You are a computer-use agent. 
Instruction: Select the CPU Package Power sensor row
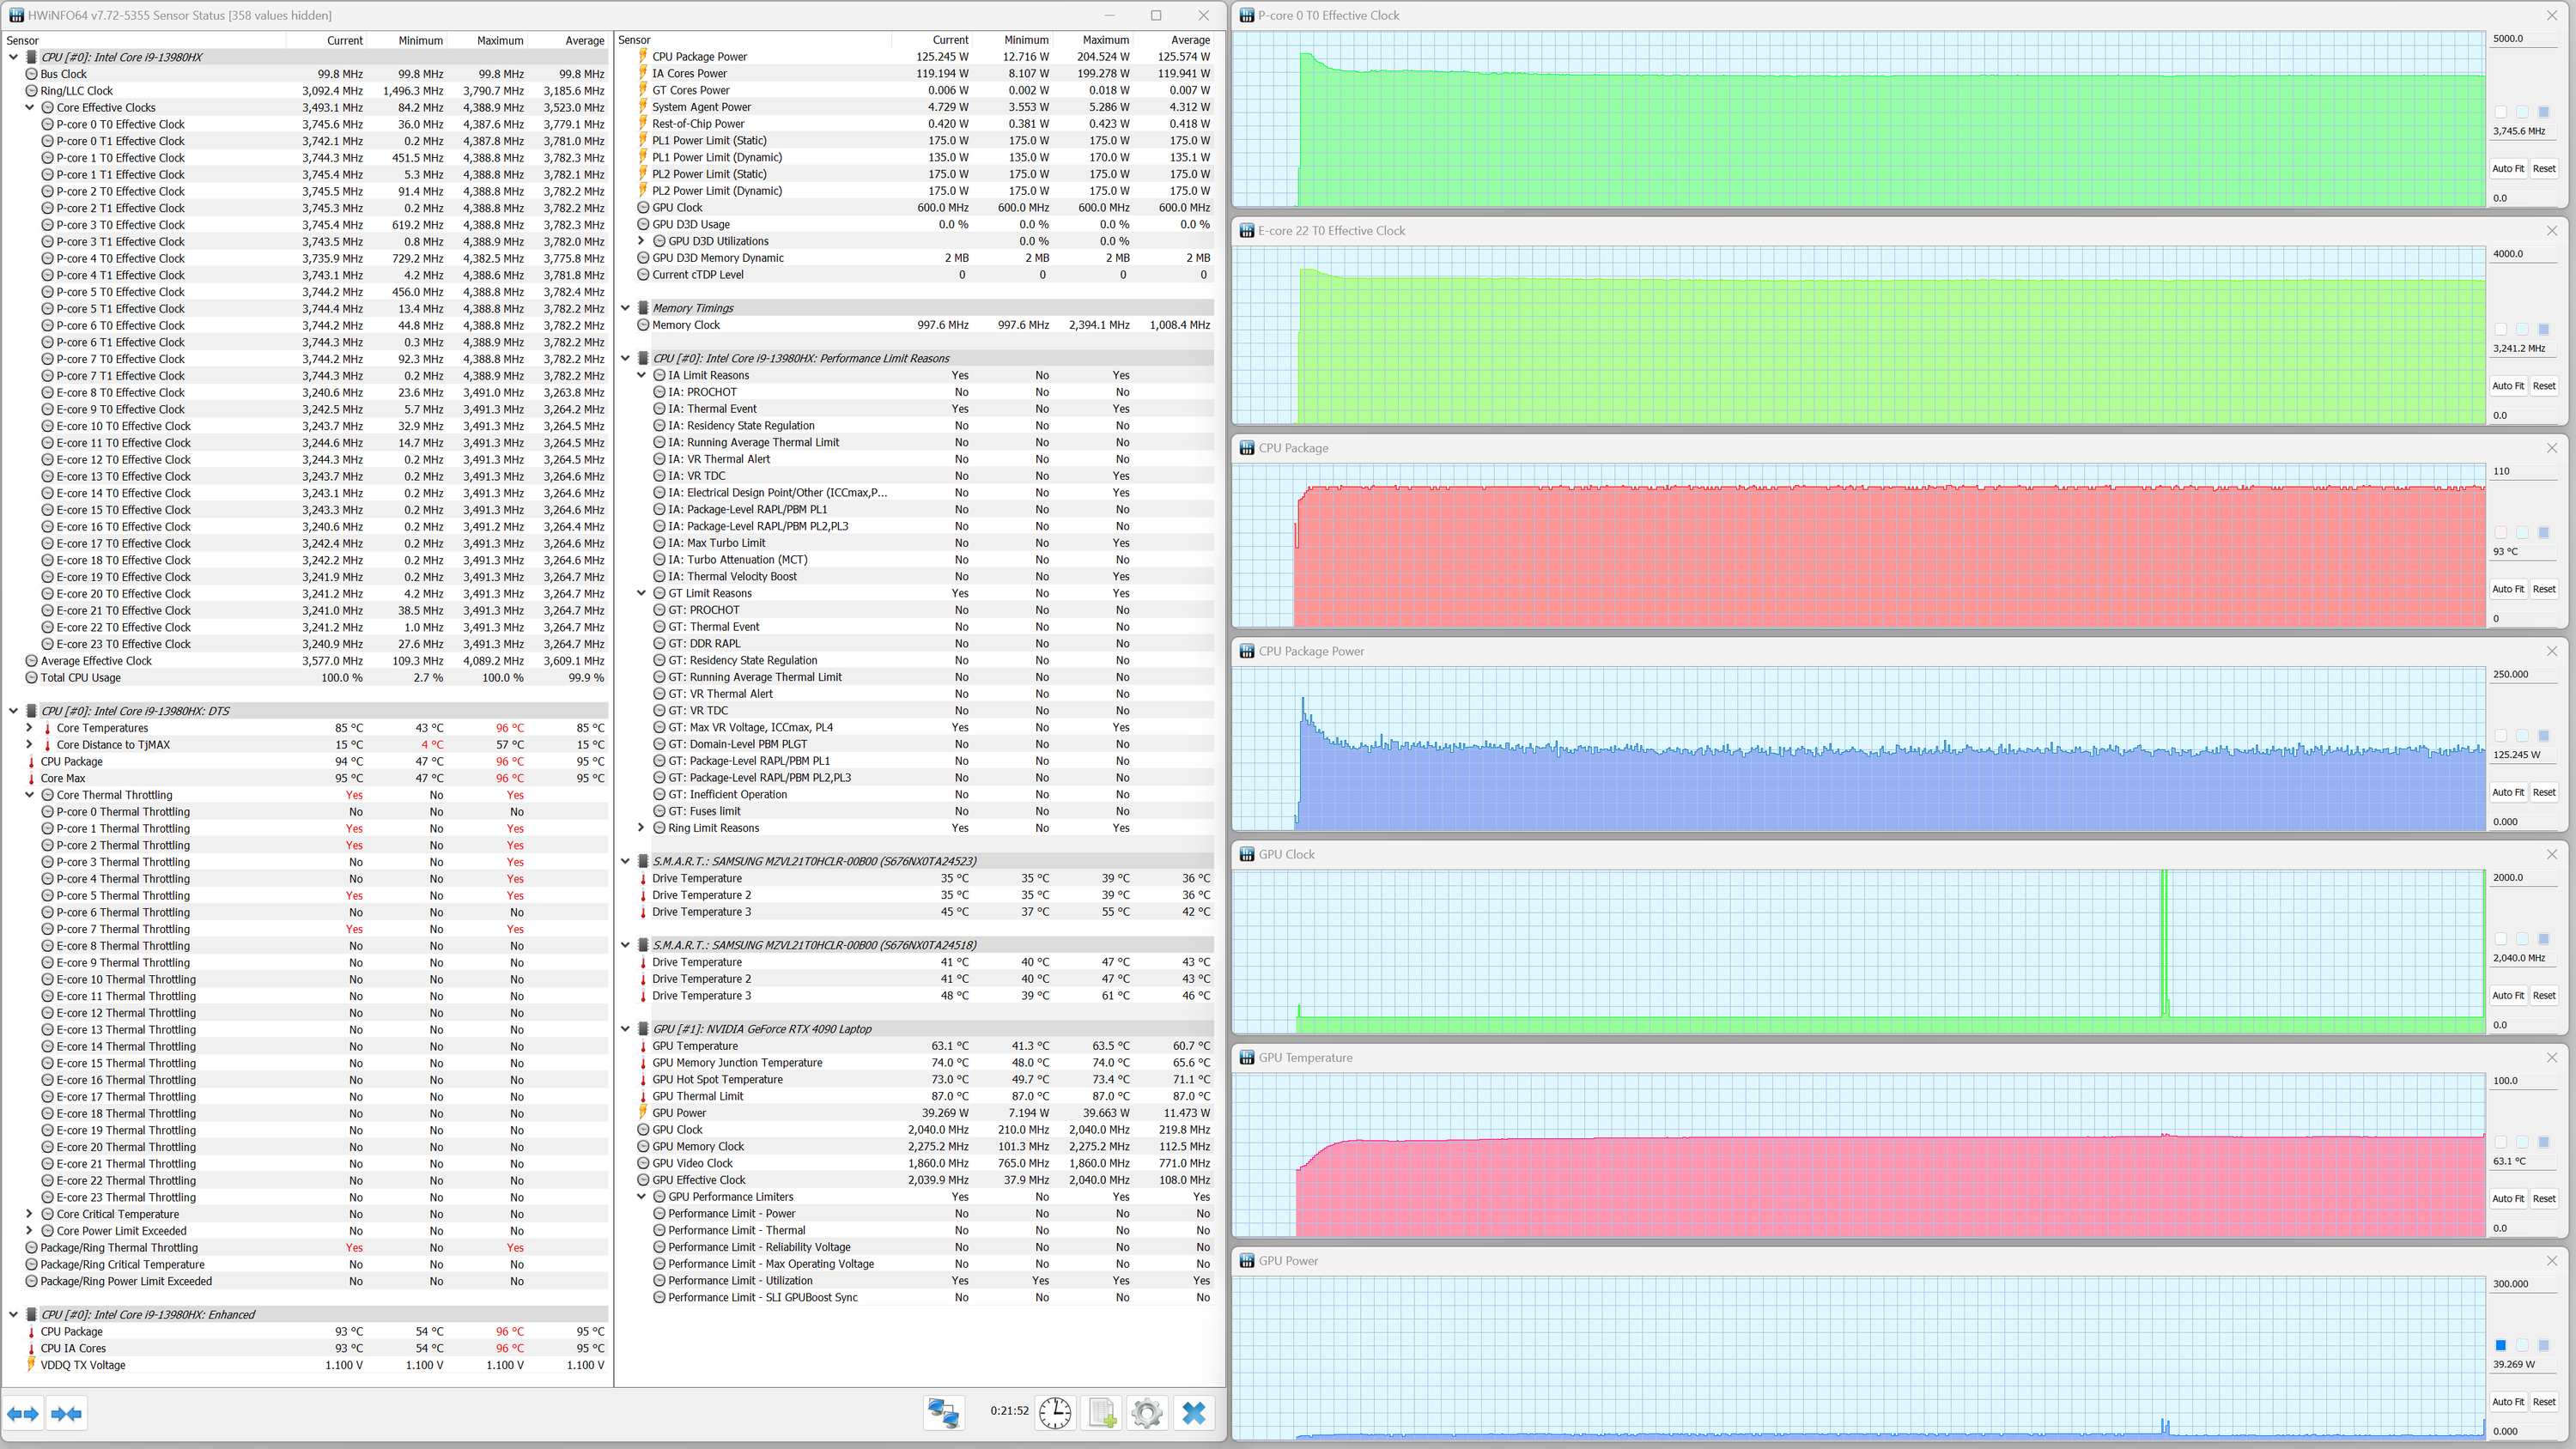pyautogui.click(x=700, y=57)
